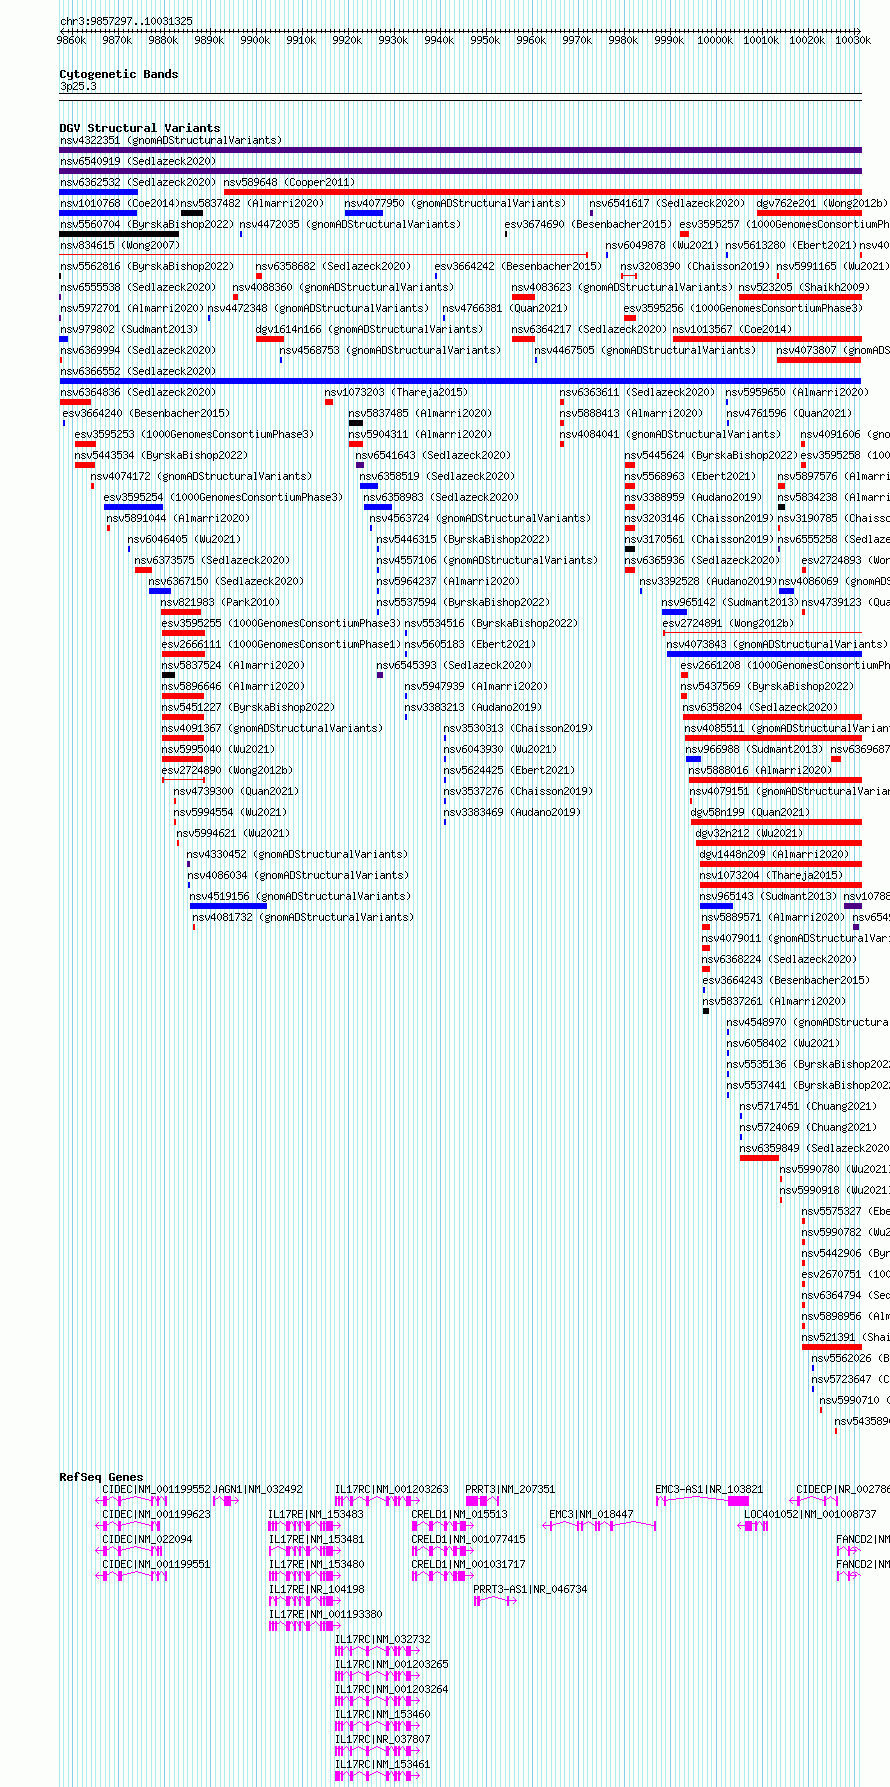This screenshot has height=1787, width=890.
Task: Click nsv3383469 (Audano2019) variant label
Action: click(512, 812)
